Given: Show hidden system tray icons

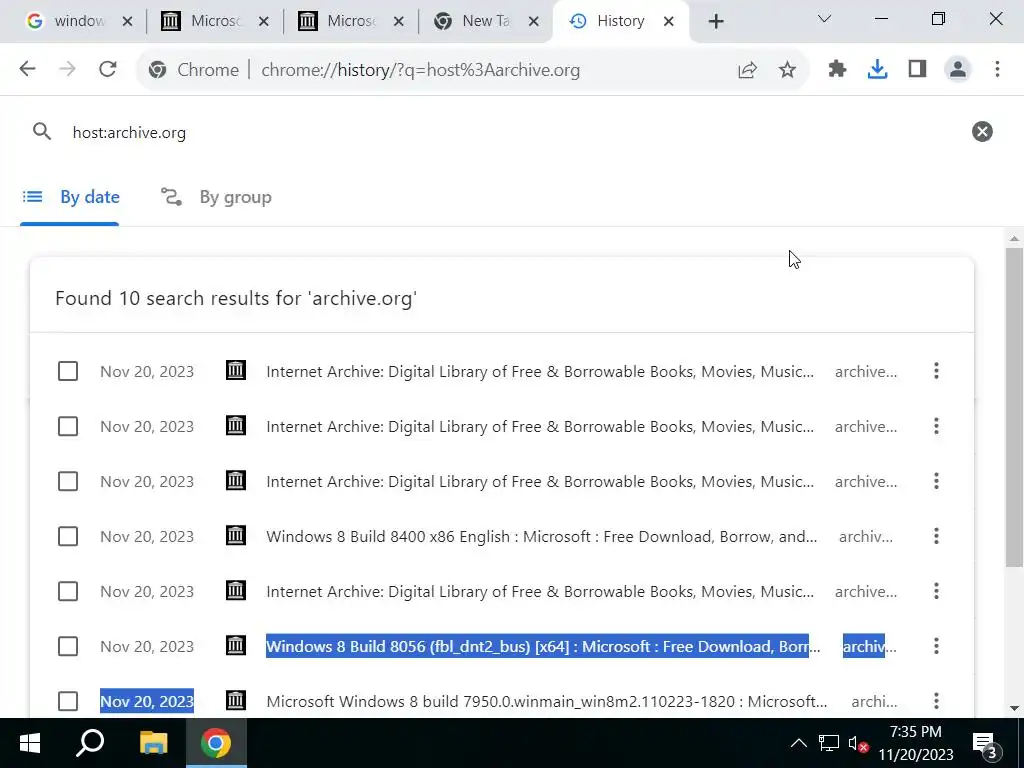Looking at the screenshot, I should click(798, 743).
